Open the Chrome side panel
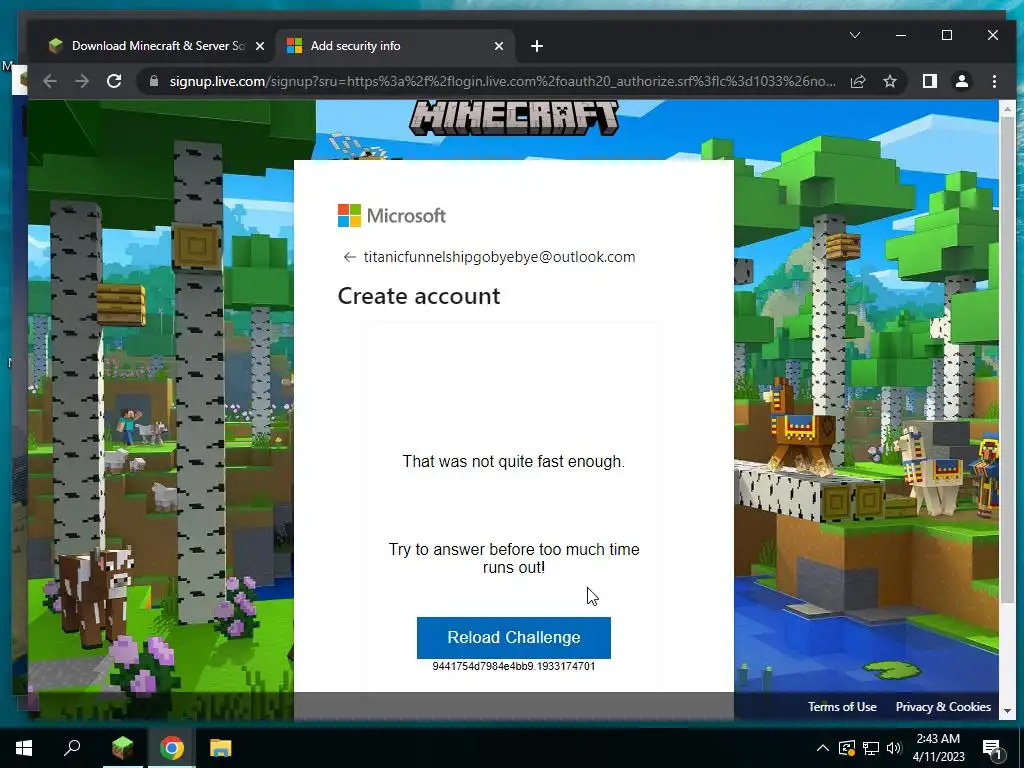This screenshot has width=1024, height=768. pyautogui.click(x=930, y=81)
